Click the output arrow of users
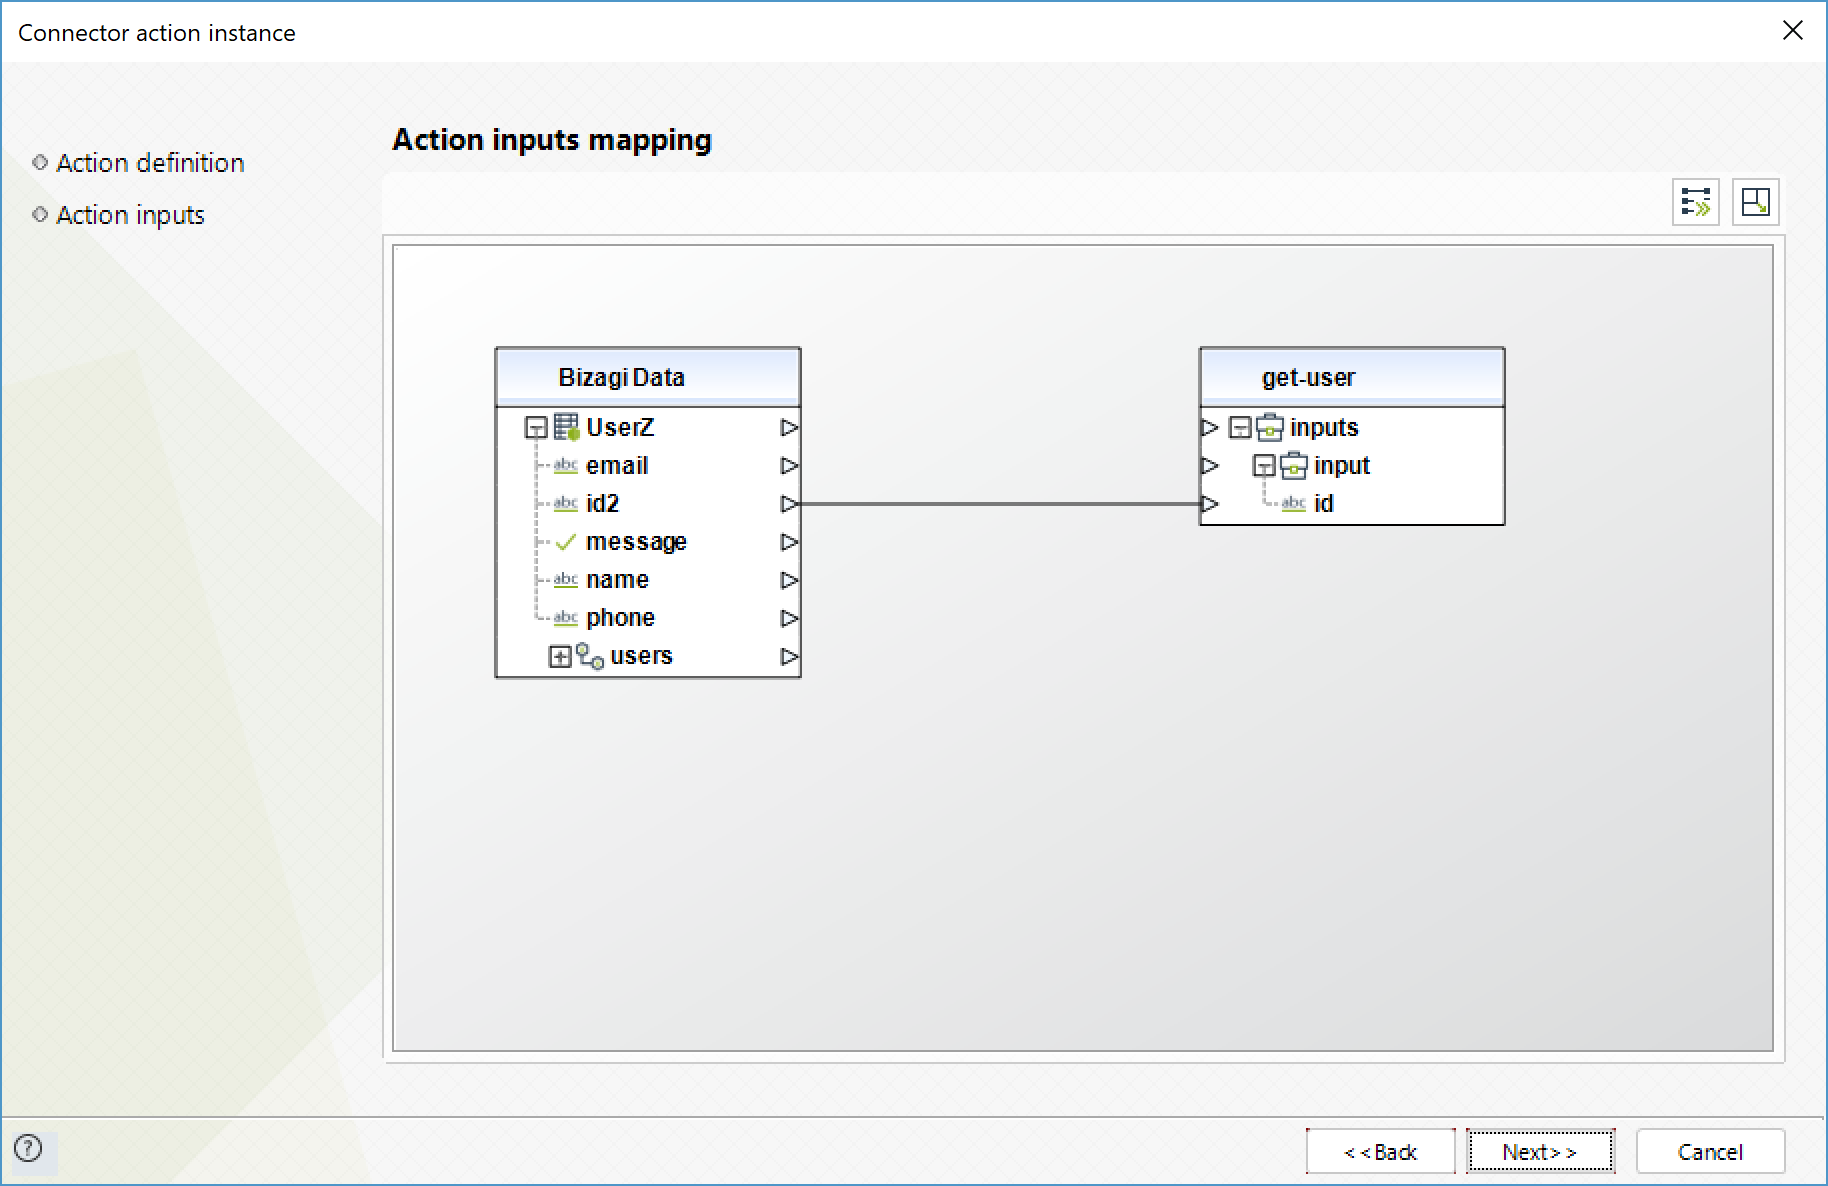 point(789,656)
